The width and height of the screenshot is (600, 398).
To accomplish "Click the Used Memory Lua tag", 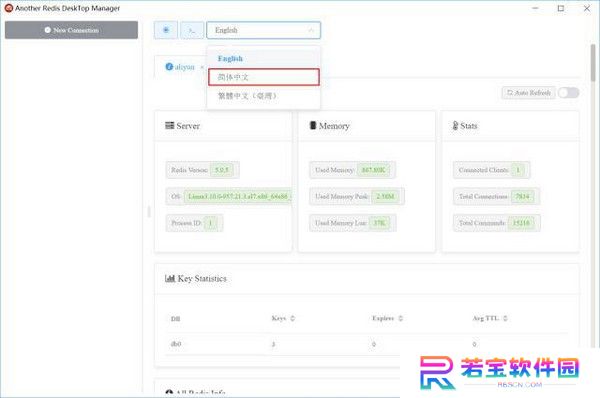I will pos(352,223).
